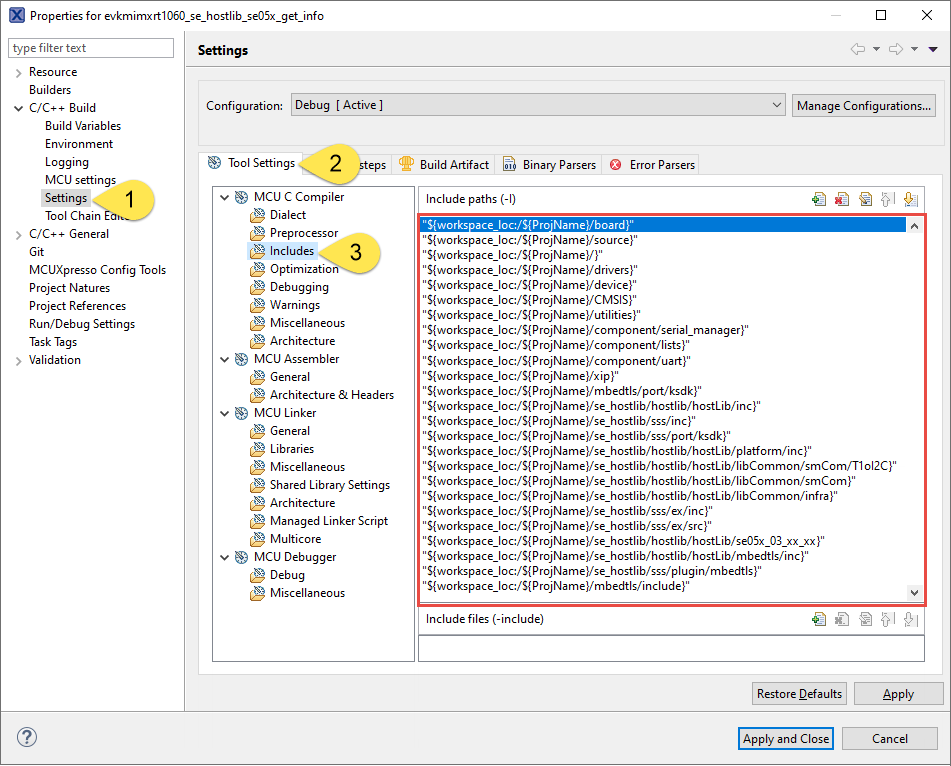The height and width of the screenshot is (766, 951).
Task: Go back to previous properties page
Action: pos(858,49)
